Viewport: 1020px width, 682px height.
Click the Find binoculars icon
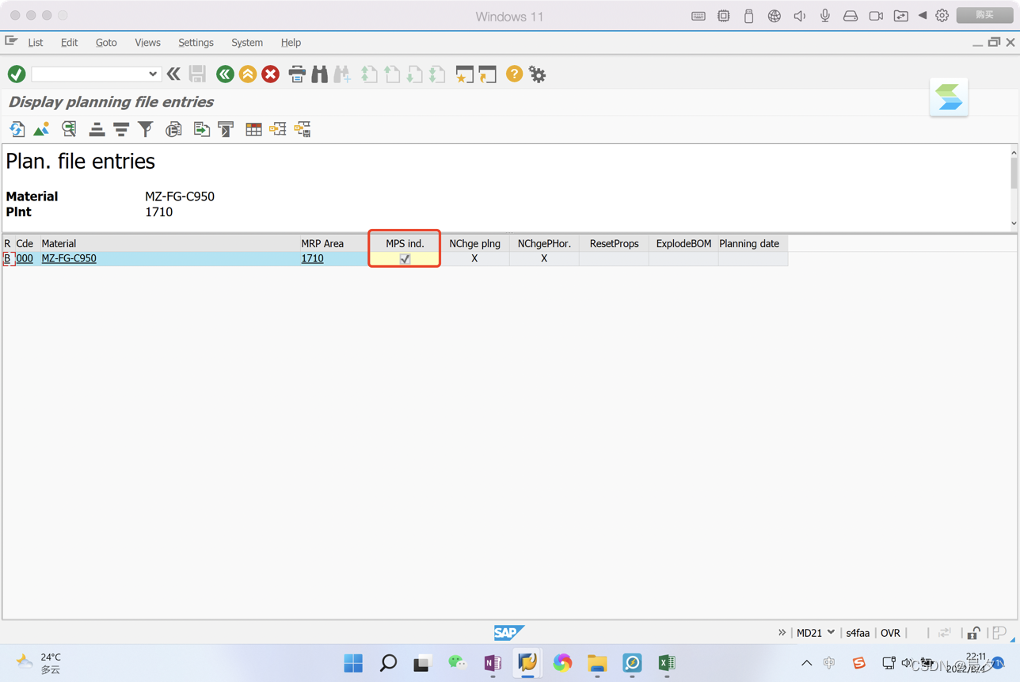point(320,74)
